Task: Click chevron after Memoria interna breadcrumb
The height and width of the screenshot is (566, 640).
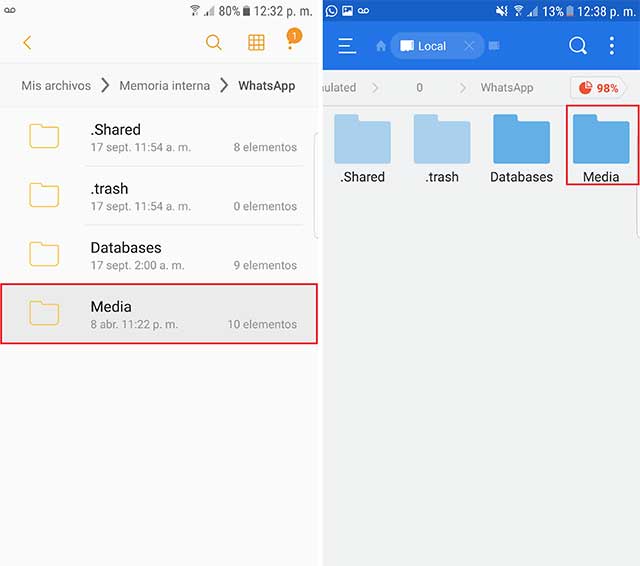Action: (224, 85)
